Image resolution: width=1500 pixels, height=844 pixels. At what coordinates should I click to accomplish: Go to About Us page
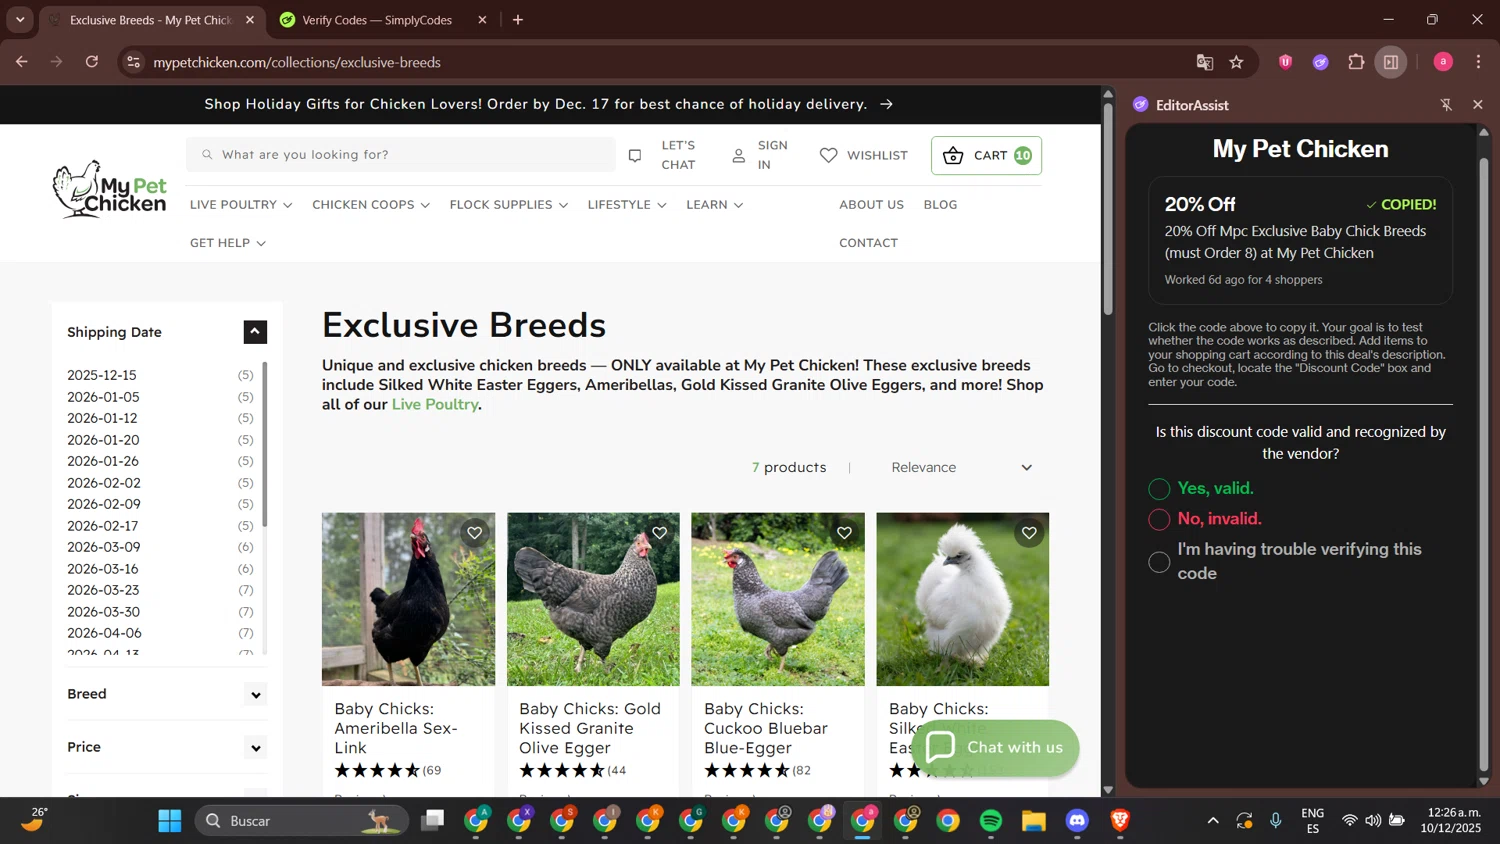[x=871, y=205]
